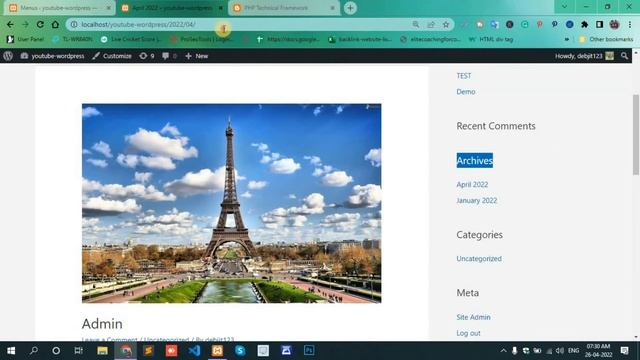The height and width of the screenshot is (360, 640).
Task: Open the April 2022 archive link
Action: (x=472, y=184)
